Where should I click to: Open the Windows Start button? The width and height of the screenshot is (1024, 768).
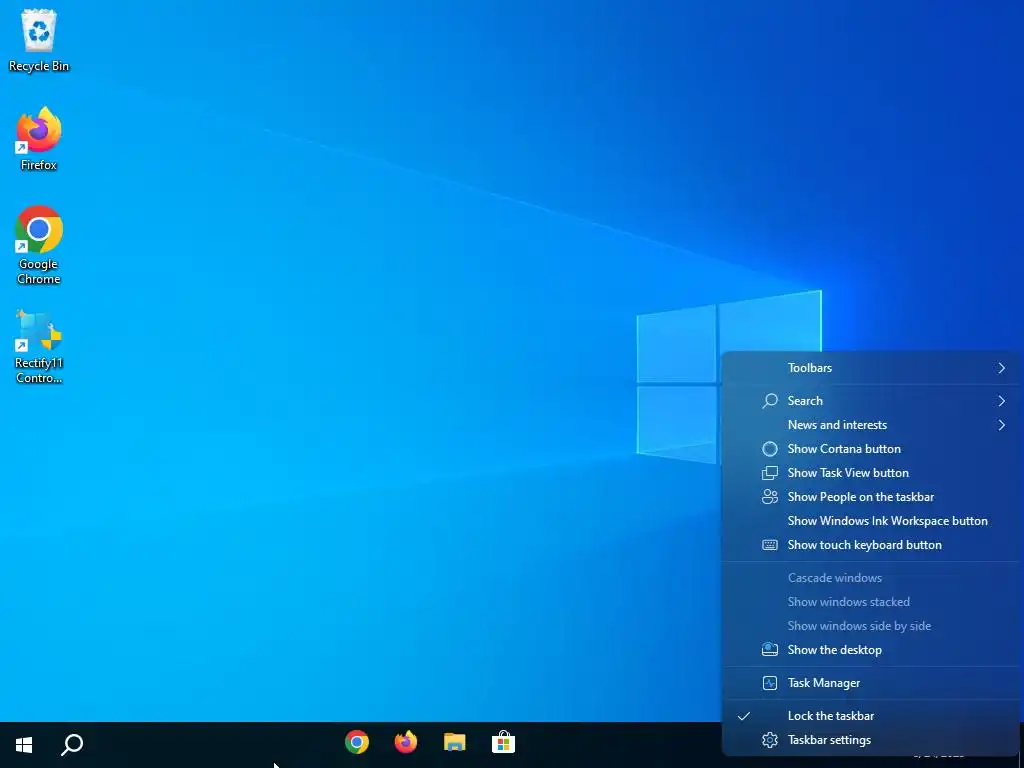(24, 744)
